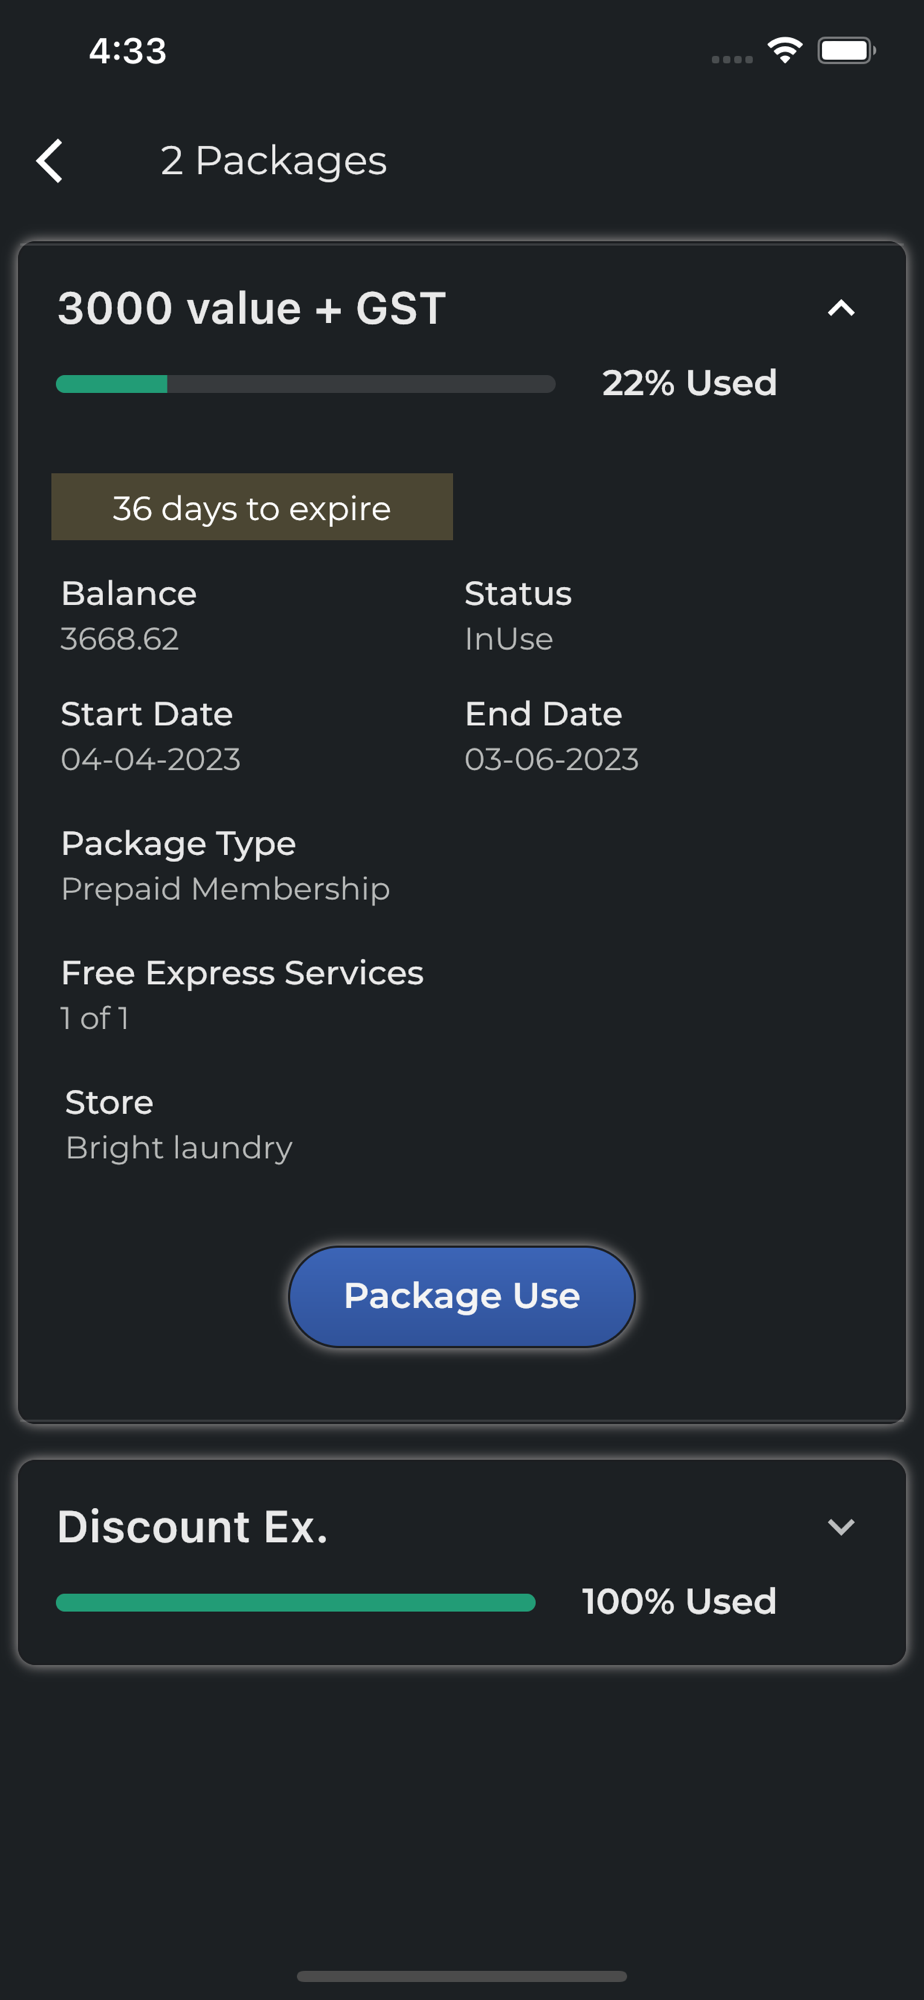Tap the Bright laundry store name
This screenshot has width=924, height=2000.
click(x=179, y=1148)
